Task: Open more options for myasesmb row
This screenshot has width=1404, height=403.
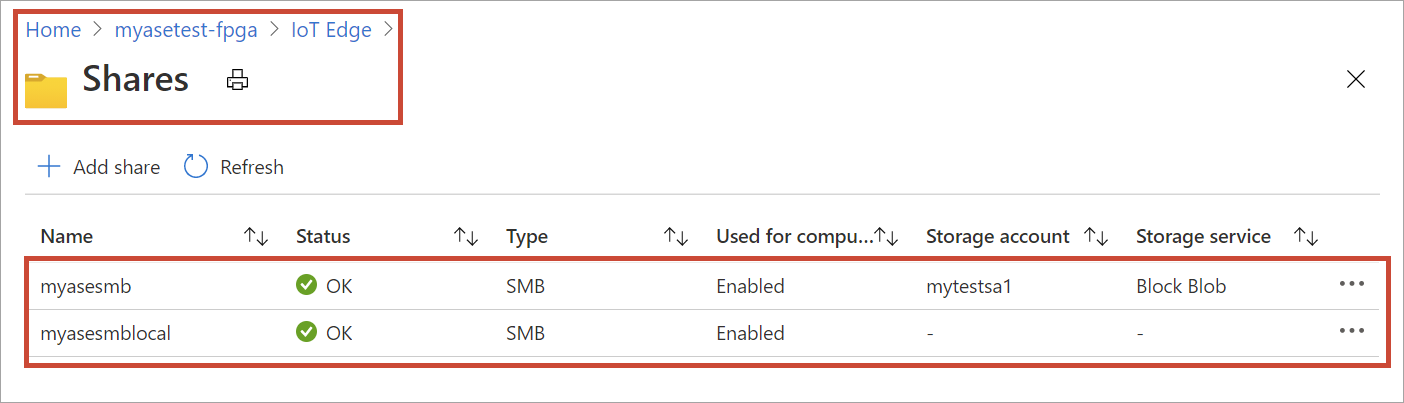Action: [x=1351, y=285]
